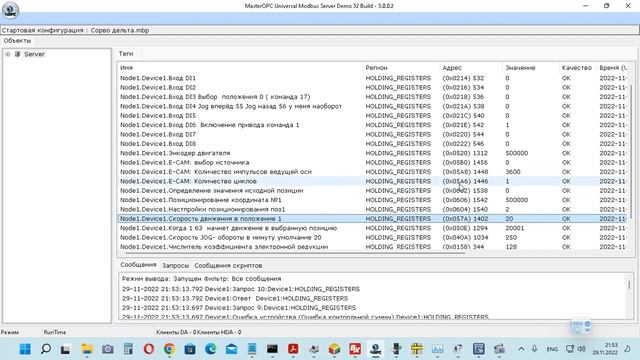Launch the Camera app from the taskbar
640x360 pixels.
107,349
